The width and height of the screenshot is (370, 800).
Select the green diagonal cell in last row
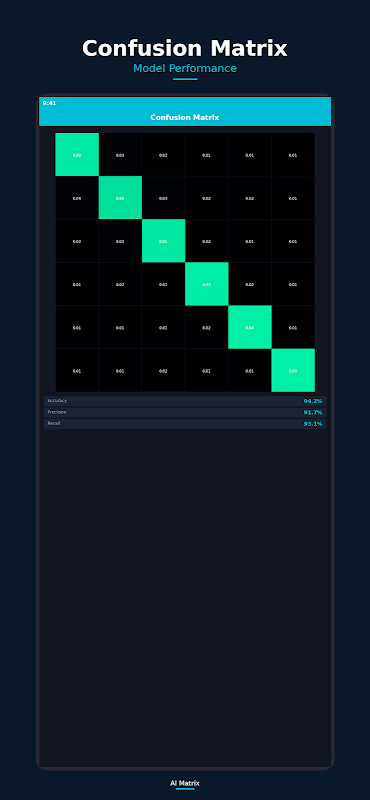coord(293,370)
